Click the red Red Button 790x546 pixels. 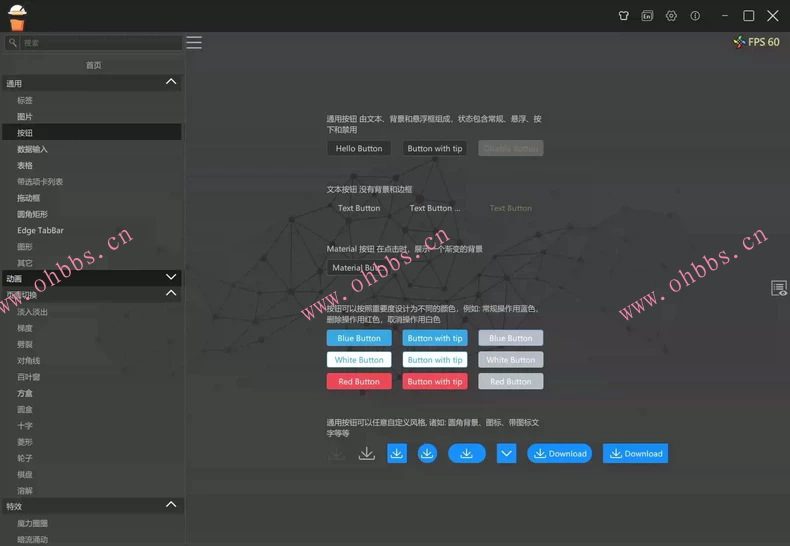click(359, 381)
